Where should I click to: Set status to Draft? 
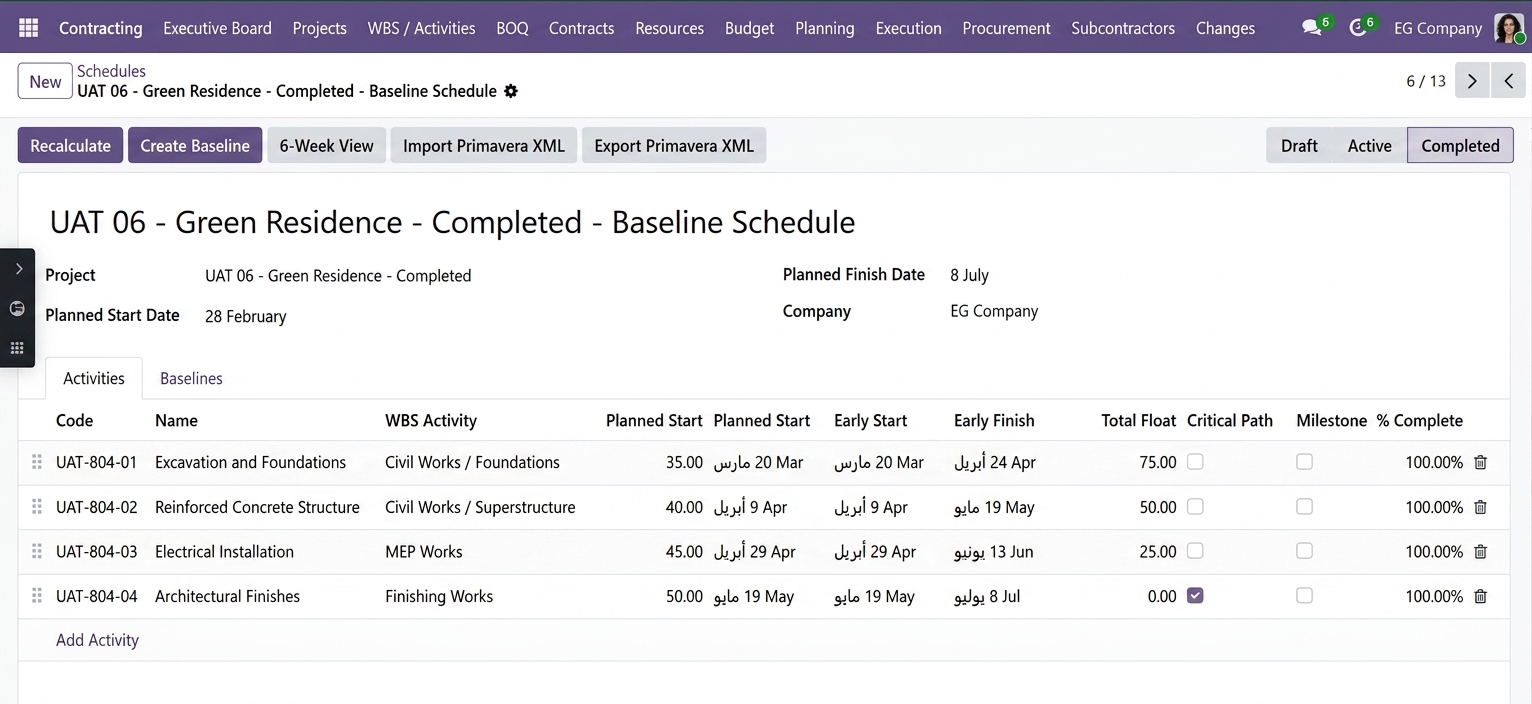point(1299,145)
